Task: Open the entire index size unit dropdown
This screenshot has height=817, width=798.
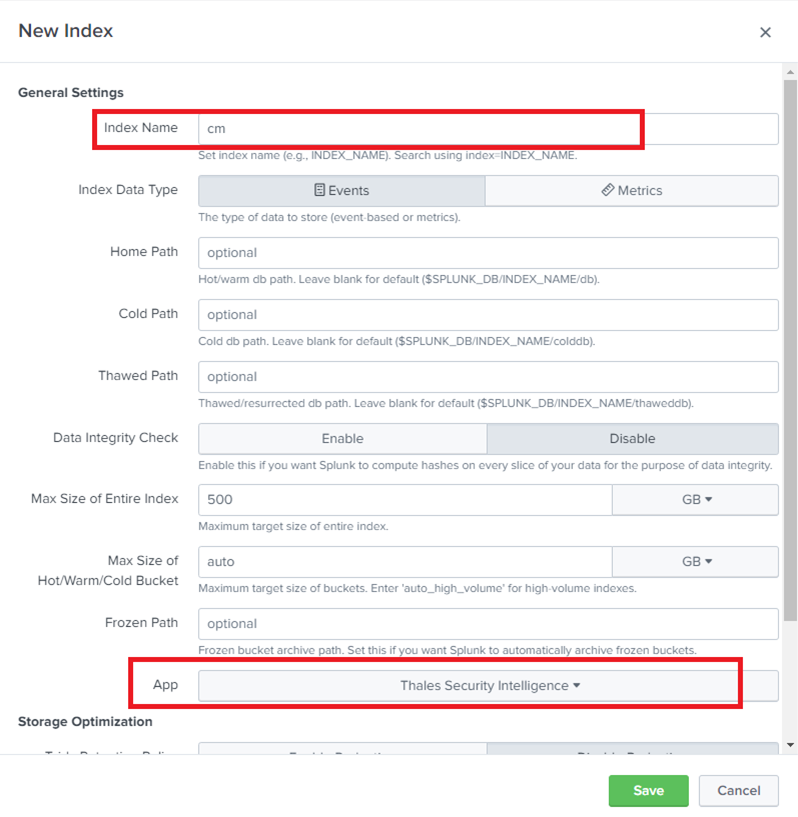Action: click(695, 499)
